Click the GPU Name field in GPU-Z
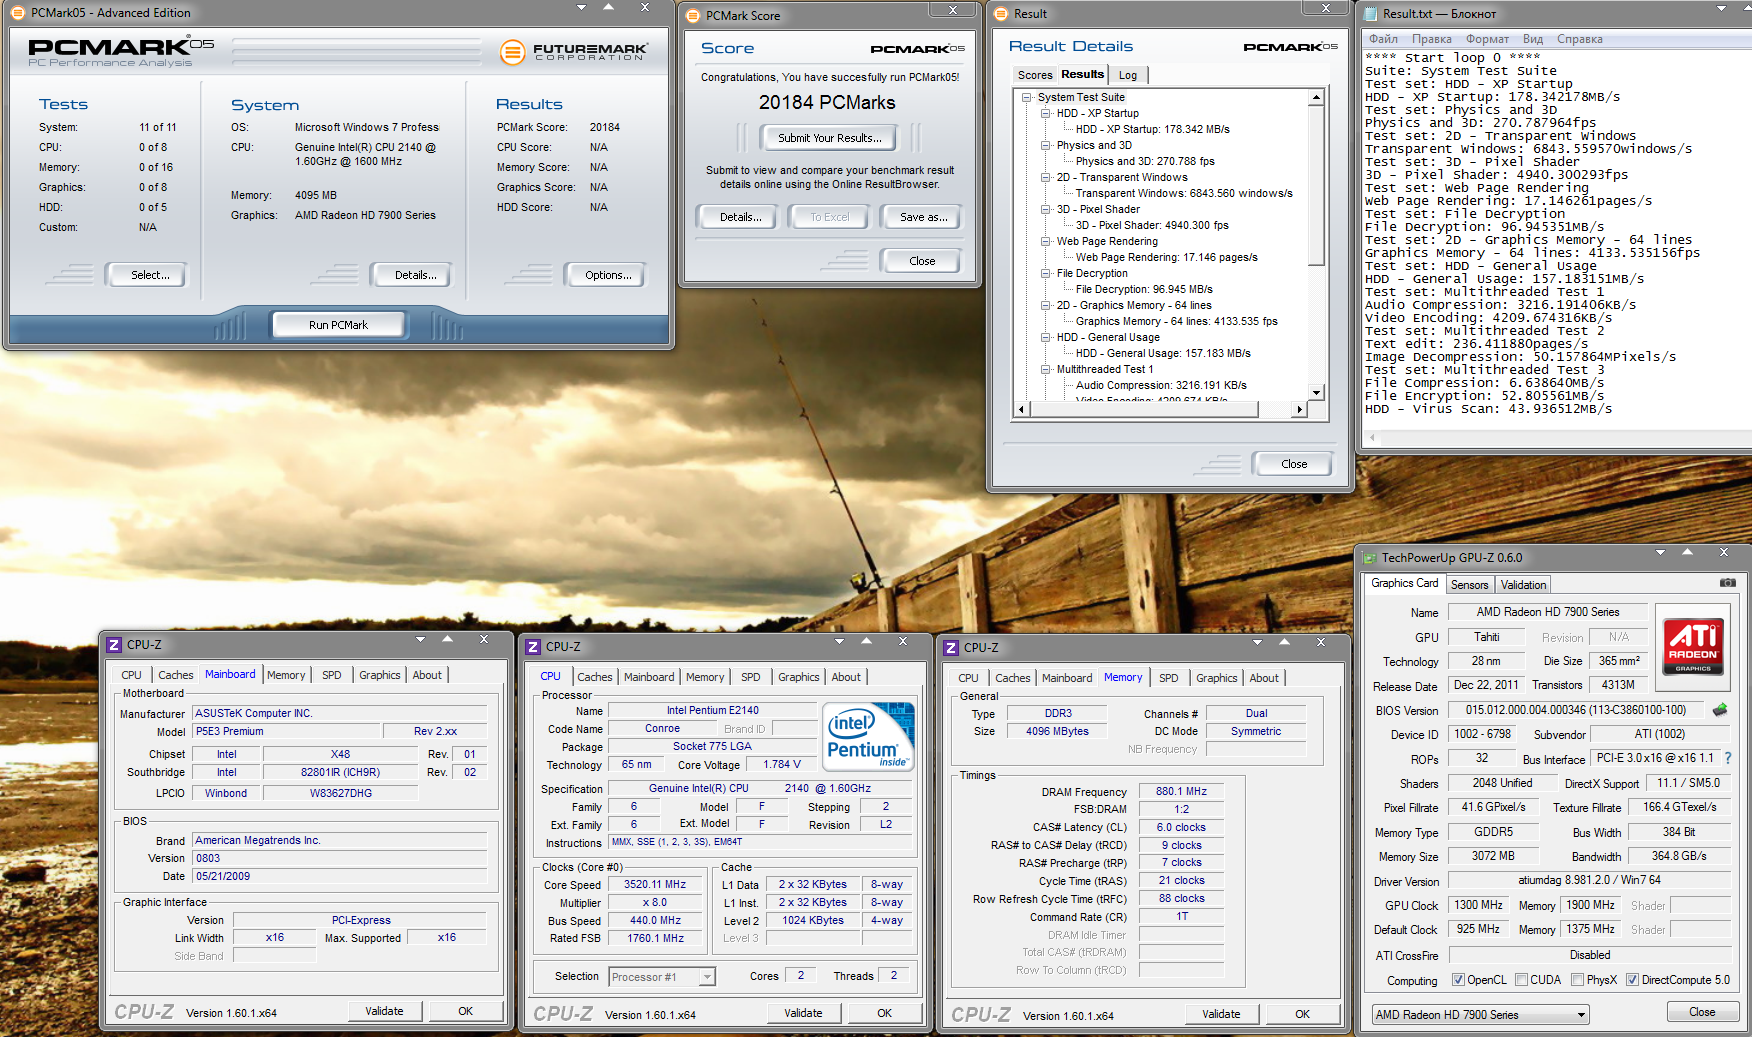1752x1037 pixels. [1548, 612]
